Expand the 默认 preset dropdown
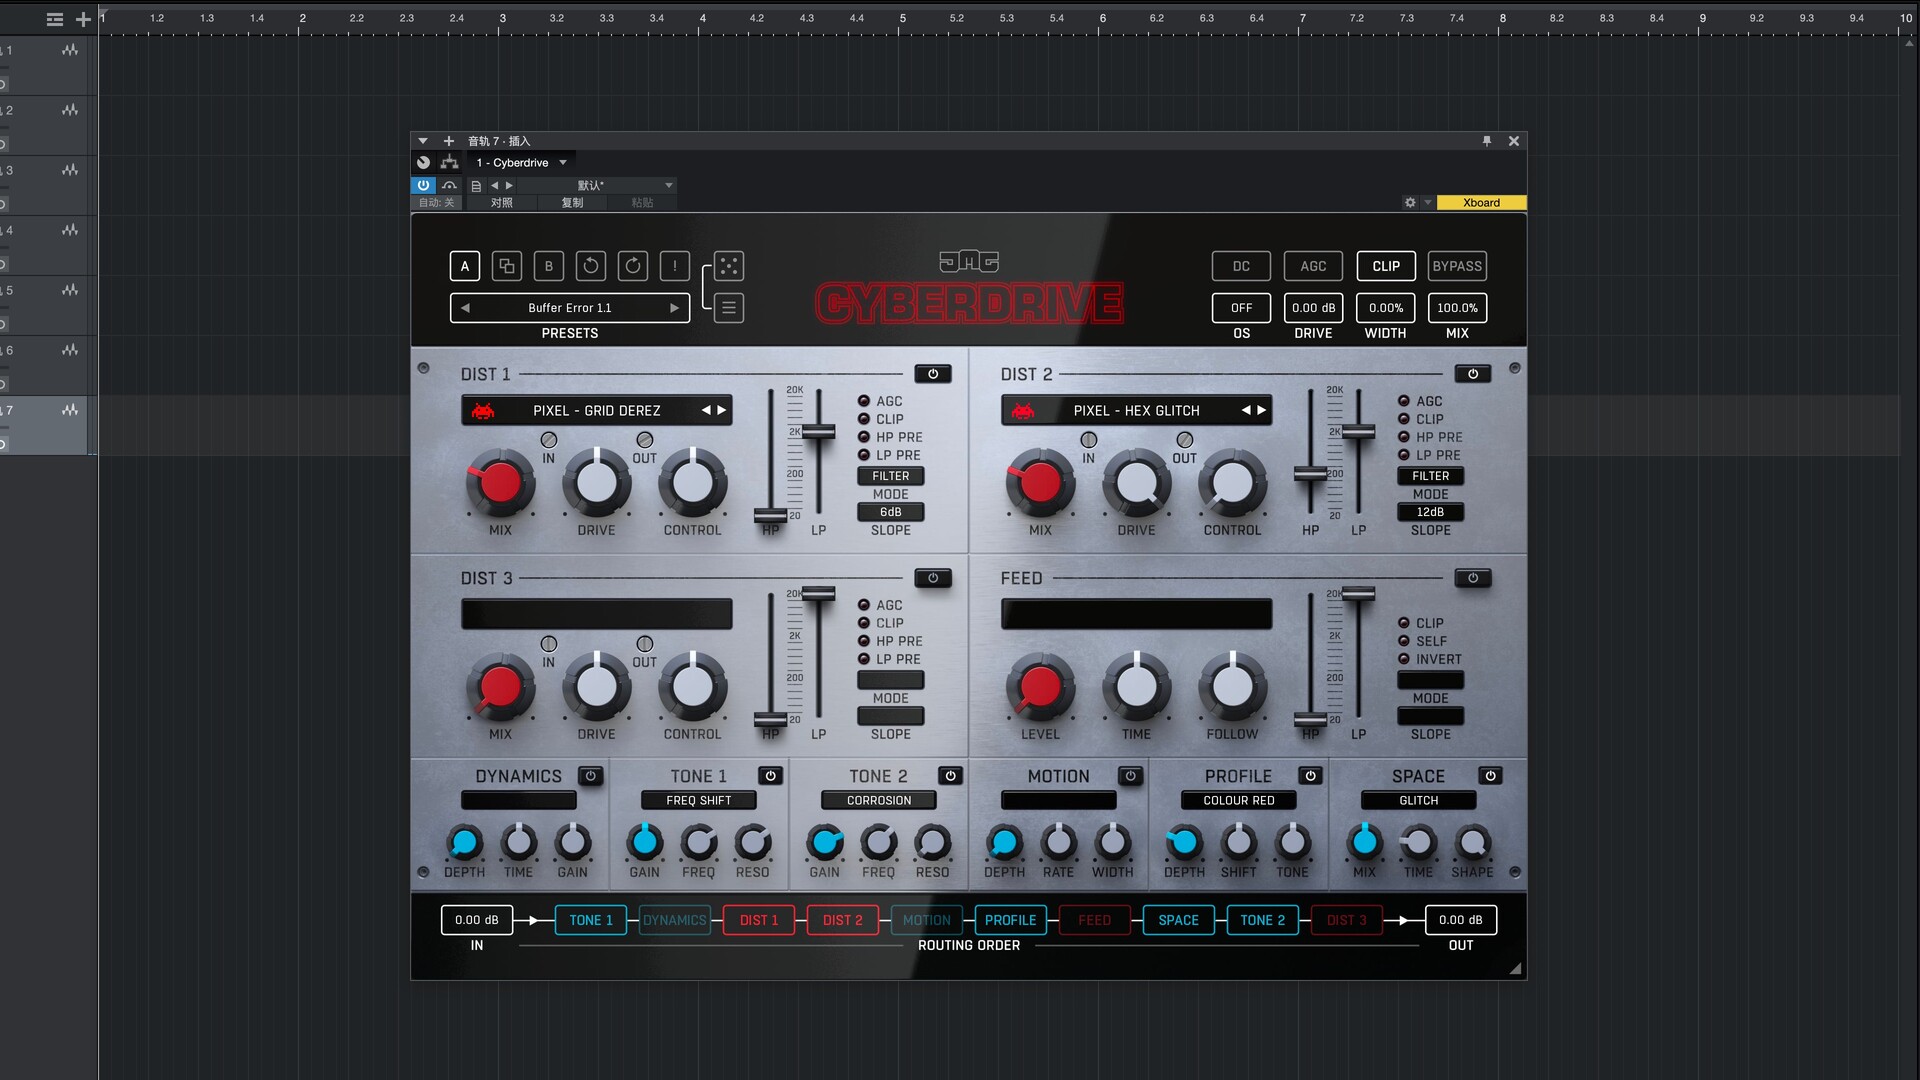The height and width of the screenshot is (1080, 1920). click(x=669, y=185)
